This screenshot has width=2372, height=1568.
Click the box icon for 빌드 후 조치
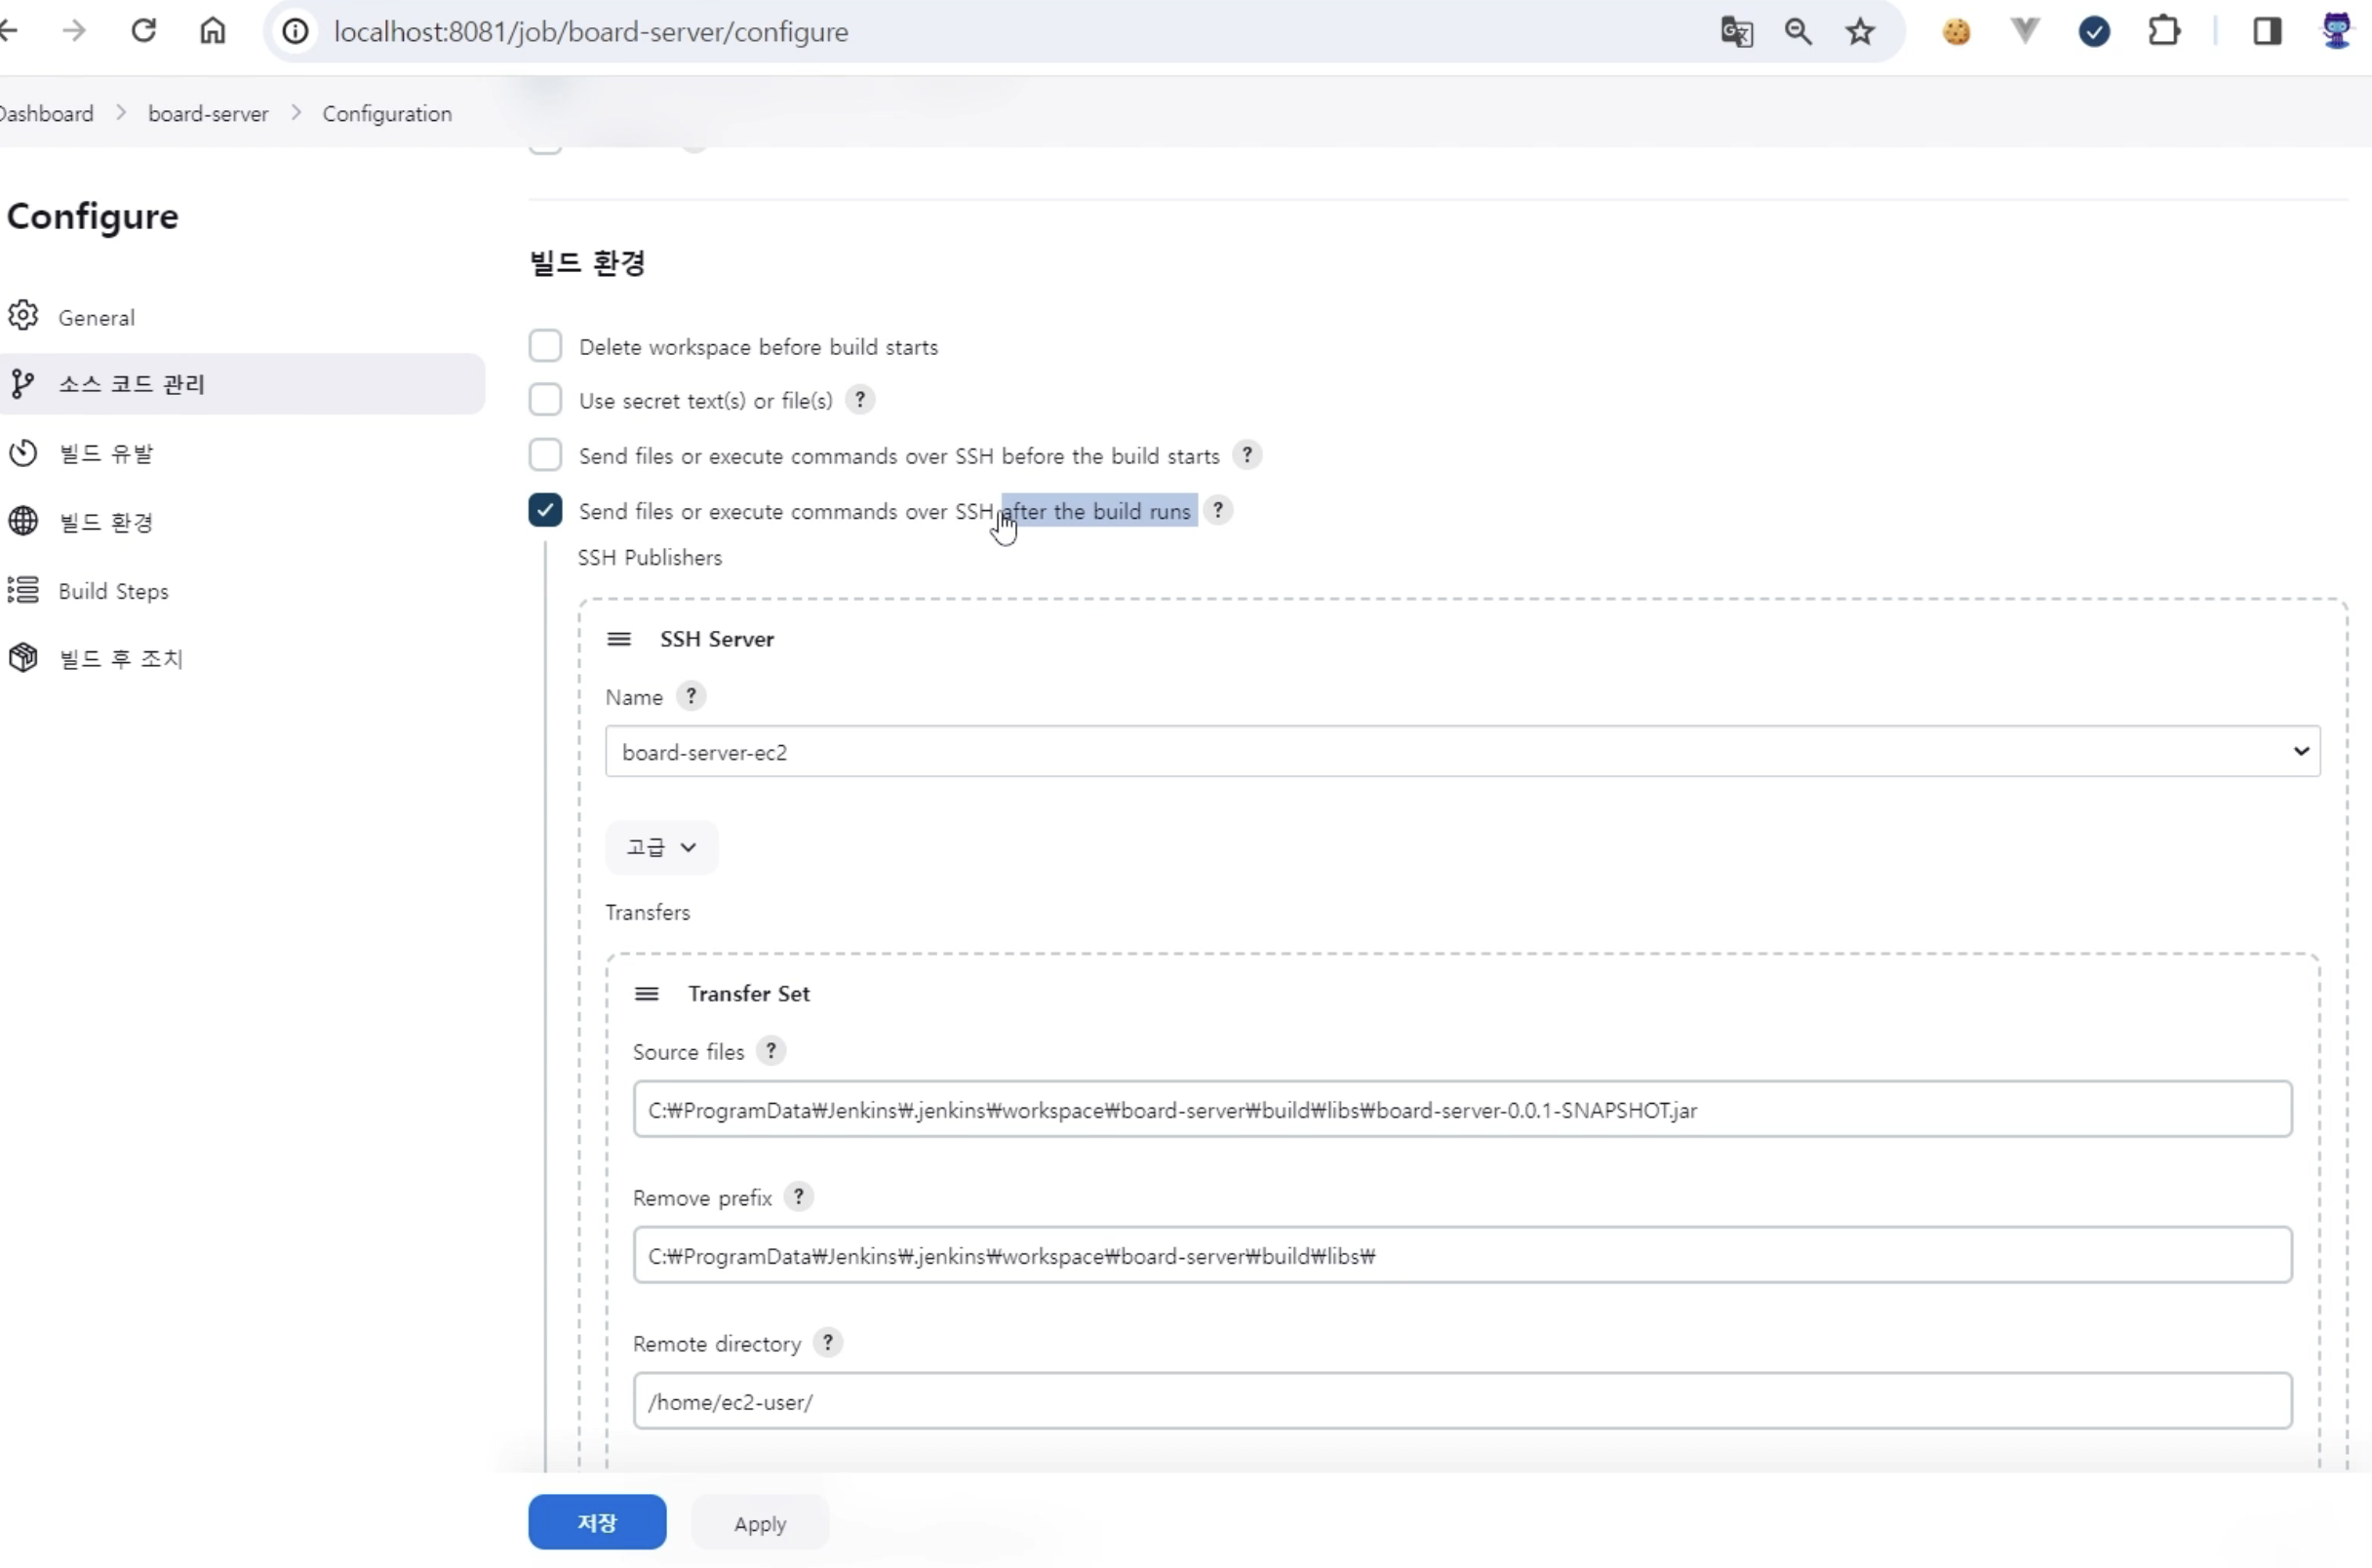click(x=23, y=657)
